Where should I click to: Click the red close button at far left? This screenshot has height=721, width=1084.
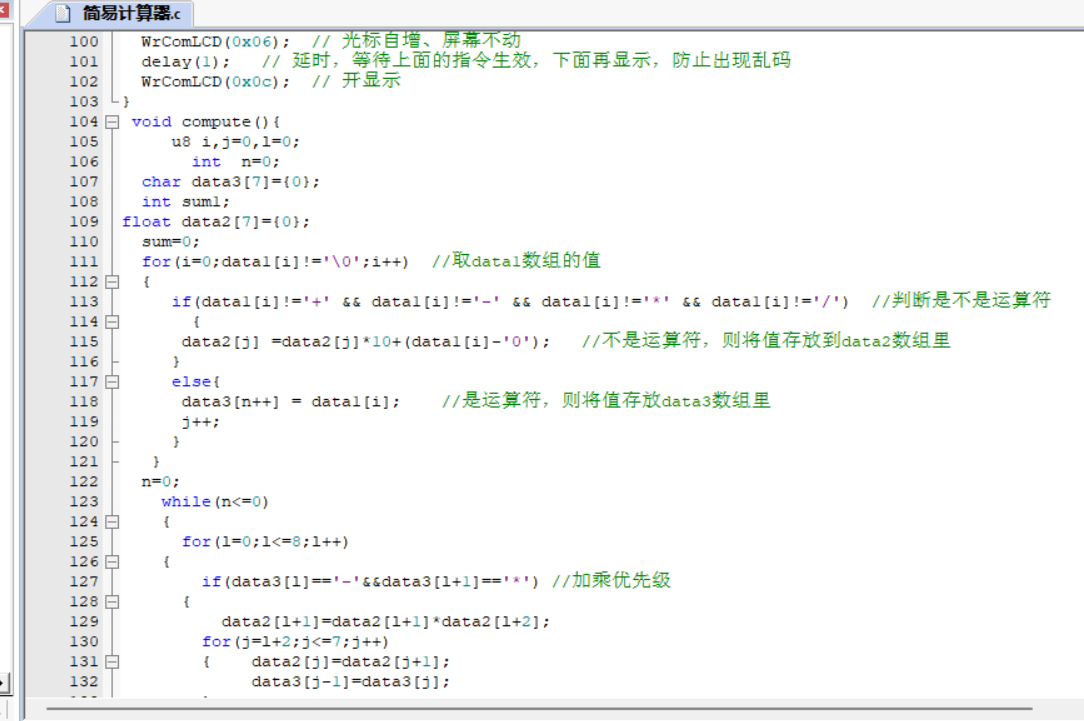[4, 10]
